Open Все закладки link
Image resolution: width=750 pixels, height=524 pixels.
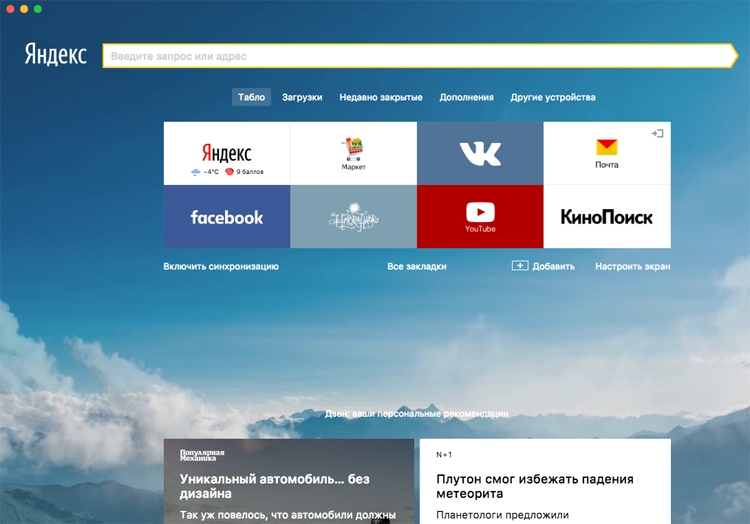coord(417,266)
